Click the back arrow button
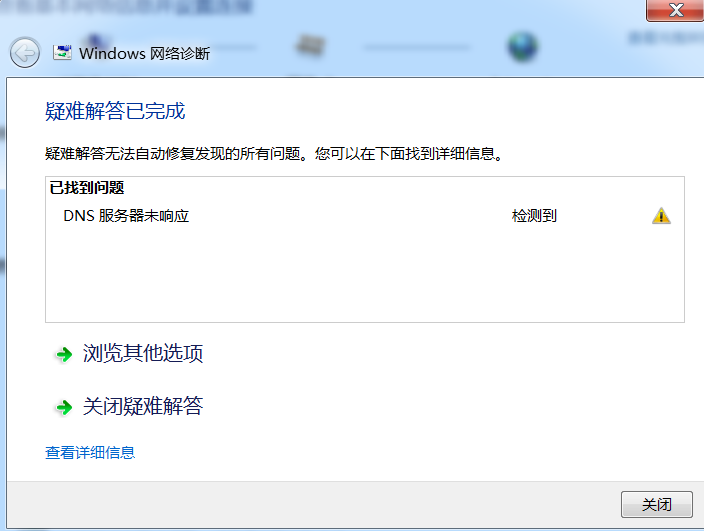 25,53
